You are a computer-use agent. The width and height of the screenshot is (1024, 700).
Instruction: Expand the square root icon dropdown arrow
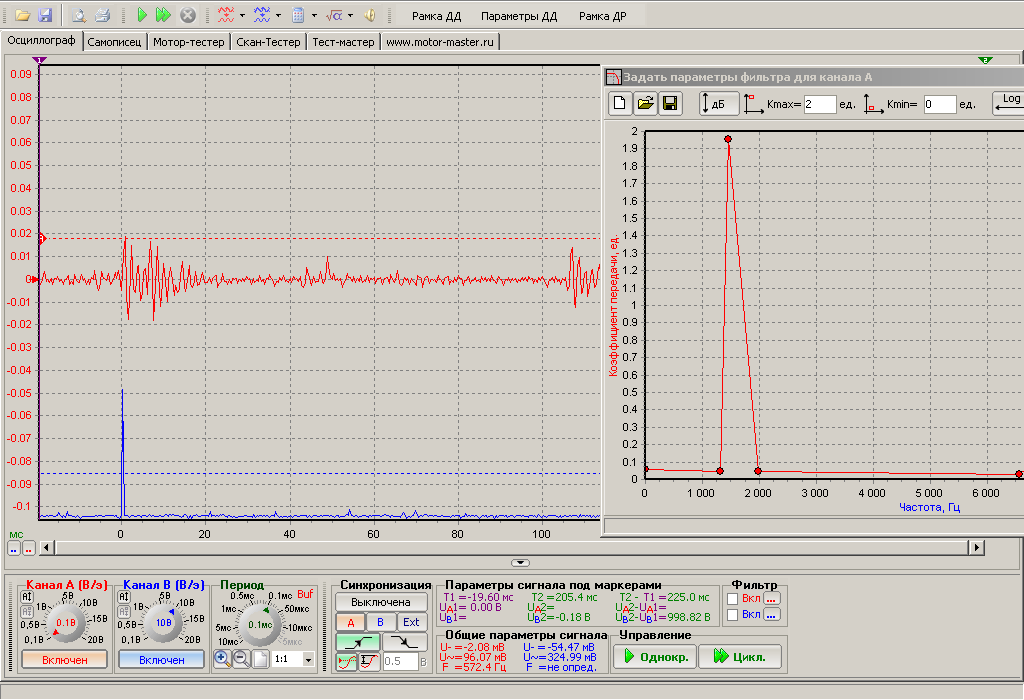pos(350,15)
